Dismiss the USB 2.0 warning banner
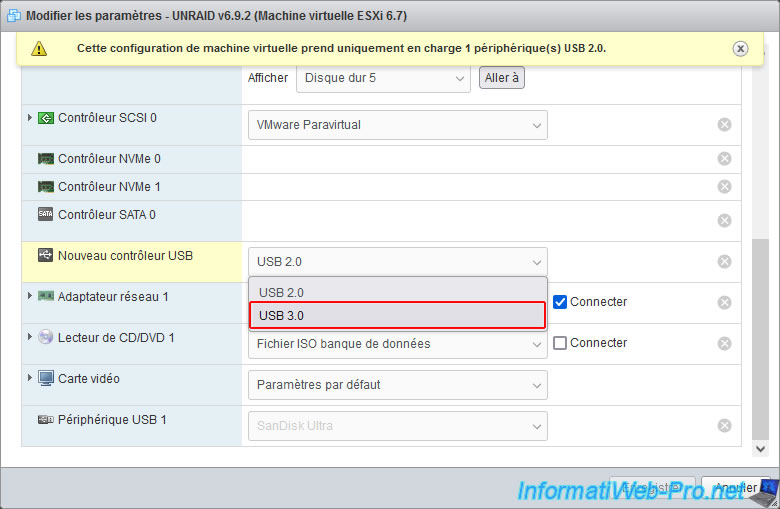780x509 pixels. (x=740, y=48)
